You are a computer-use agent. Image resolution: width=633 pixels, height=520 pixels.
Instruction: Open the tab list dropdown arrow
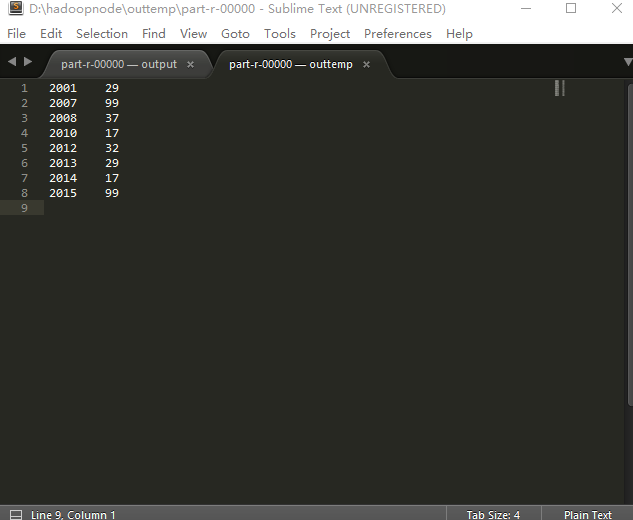click(628, 62)
